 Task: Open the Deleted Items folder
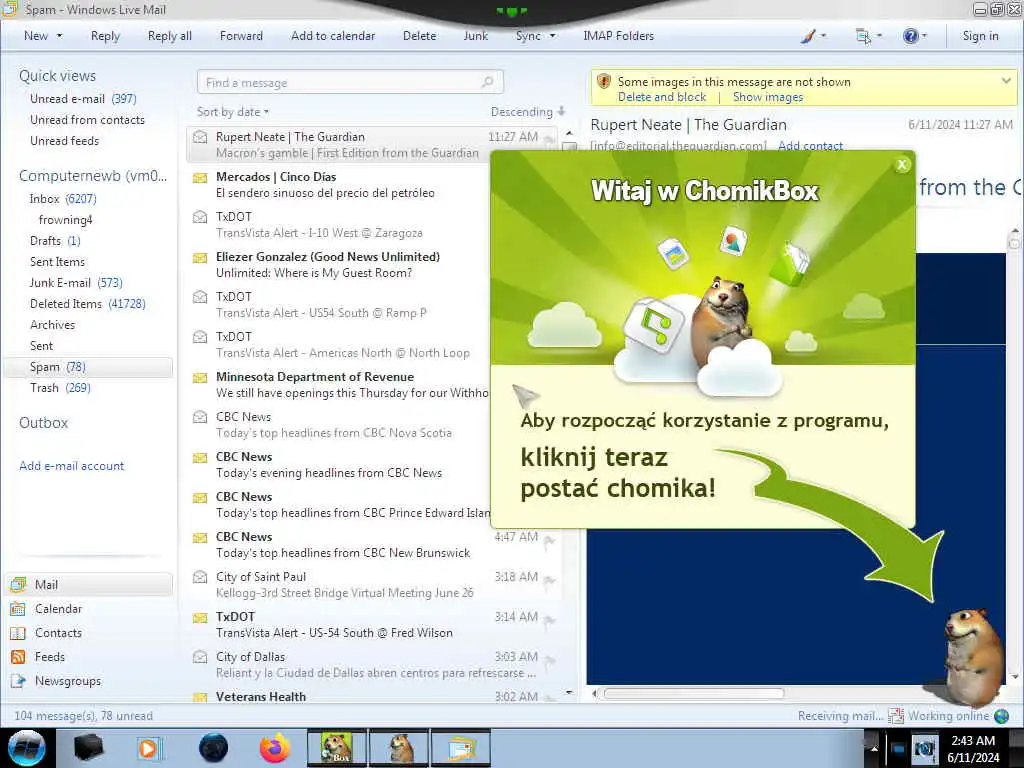coord(88,304)
